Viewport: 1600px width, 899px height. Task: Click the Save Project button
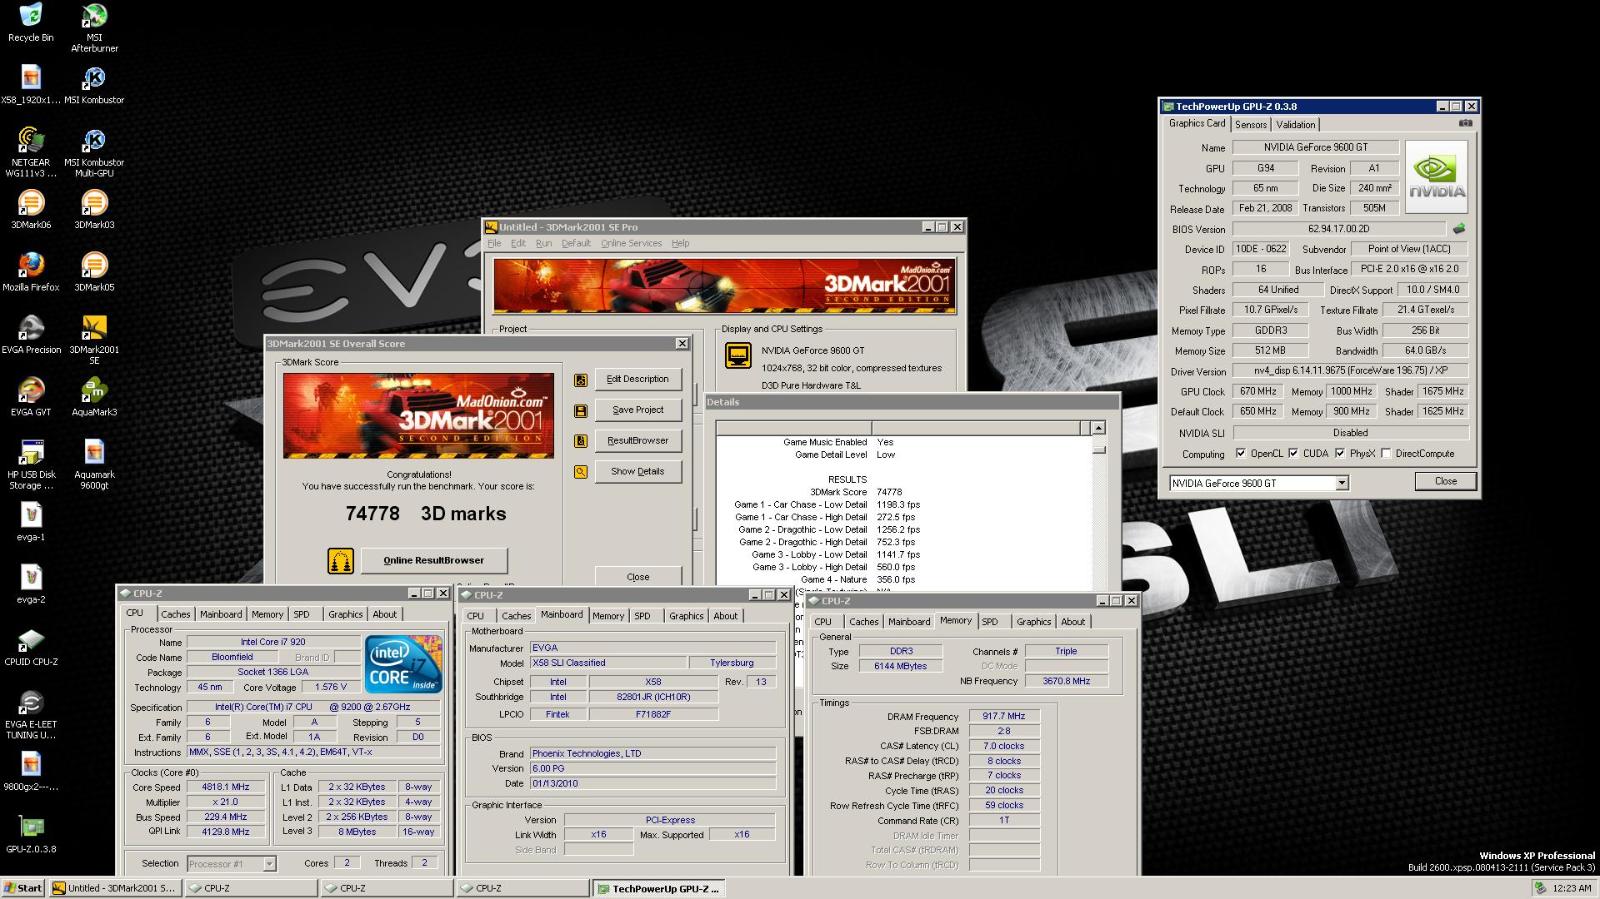click(x=638, y=410)
